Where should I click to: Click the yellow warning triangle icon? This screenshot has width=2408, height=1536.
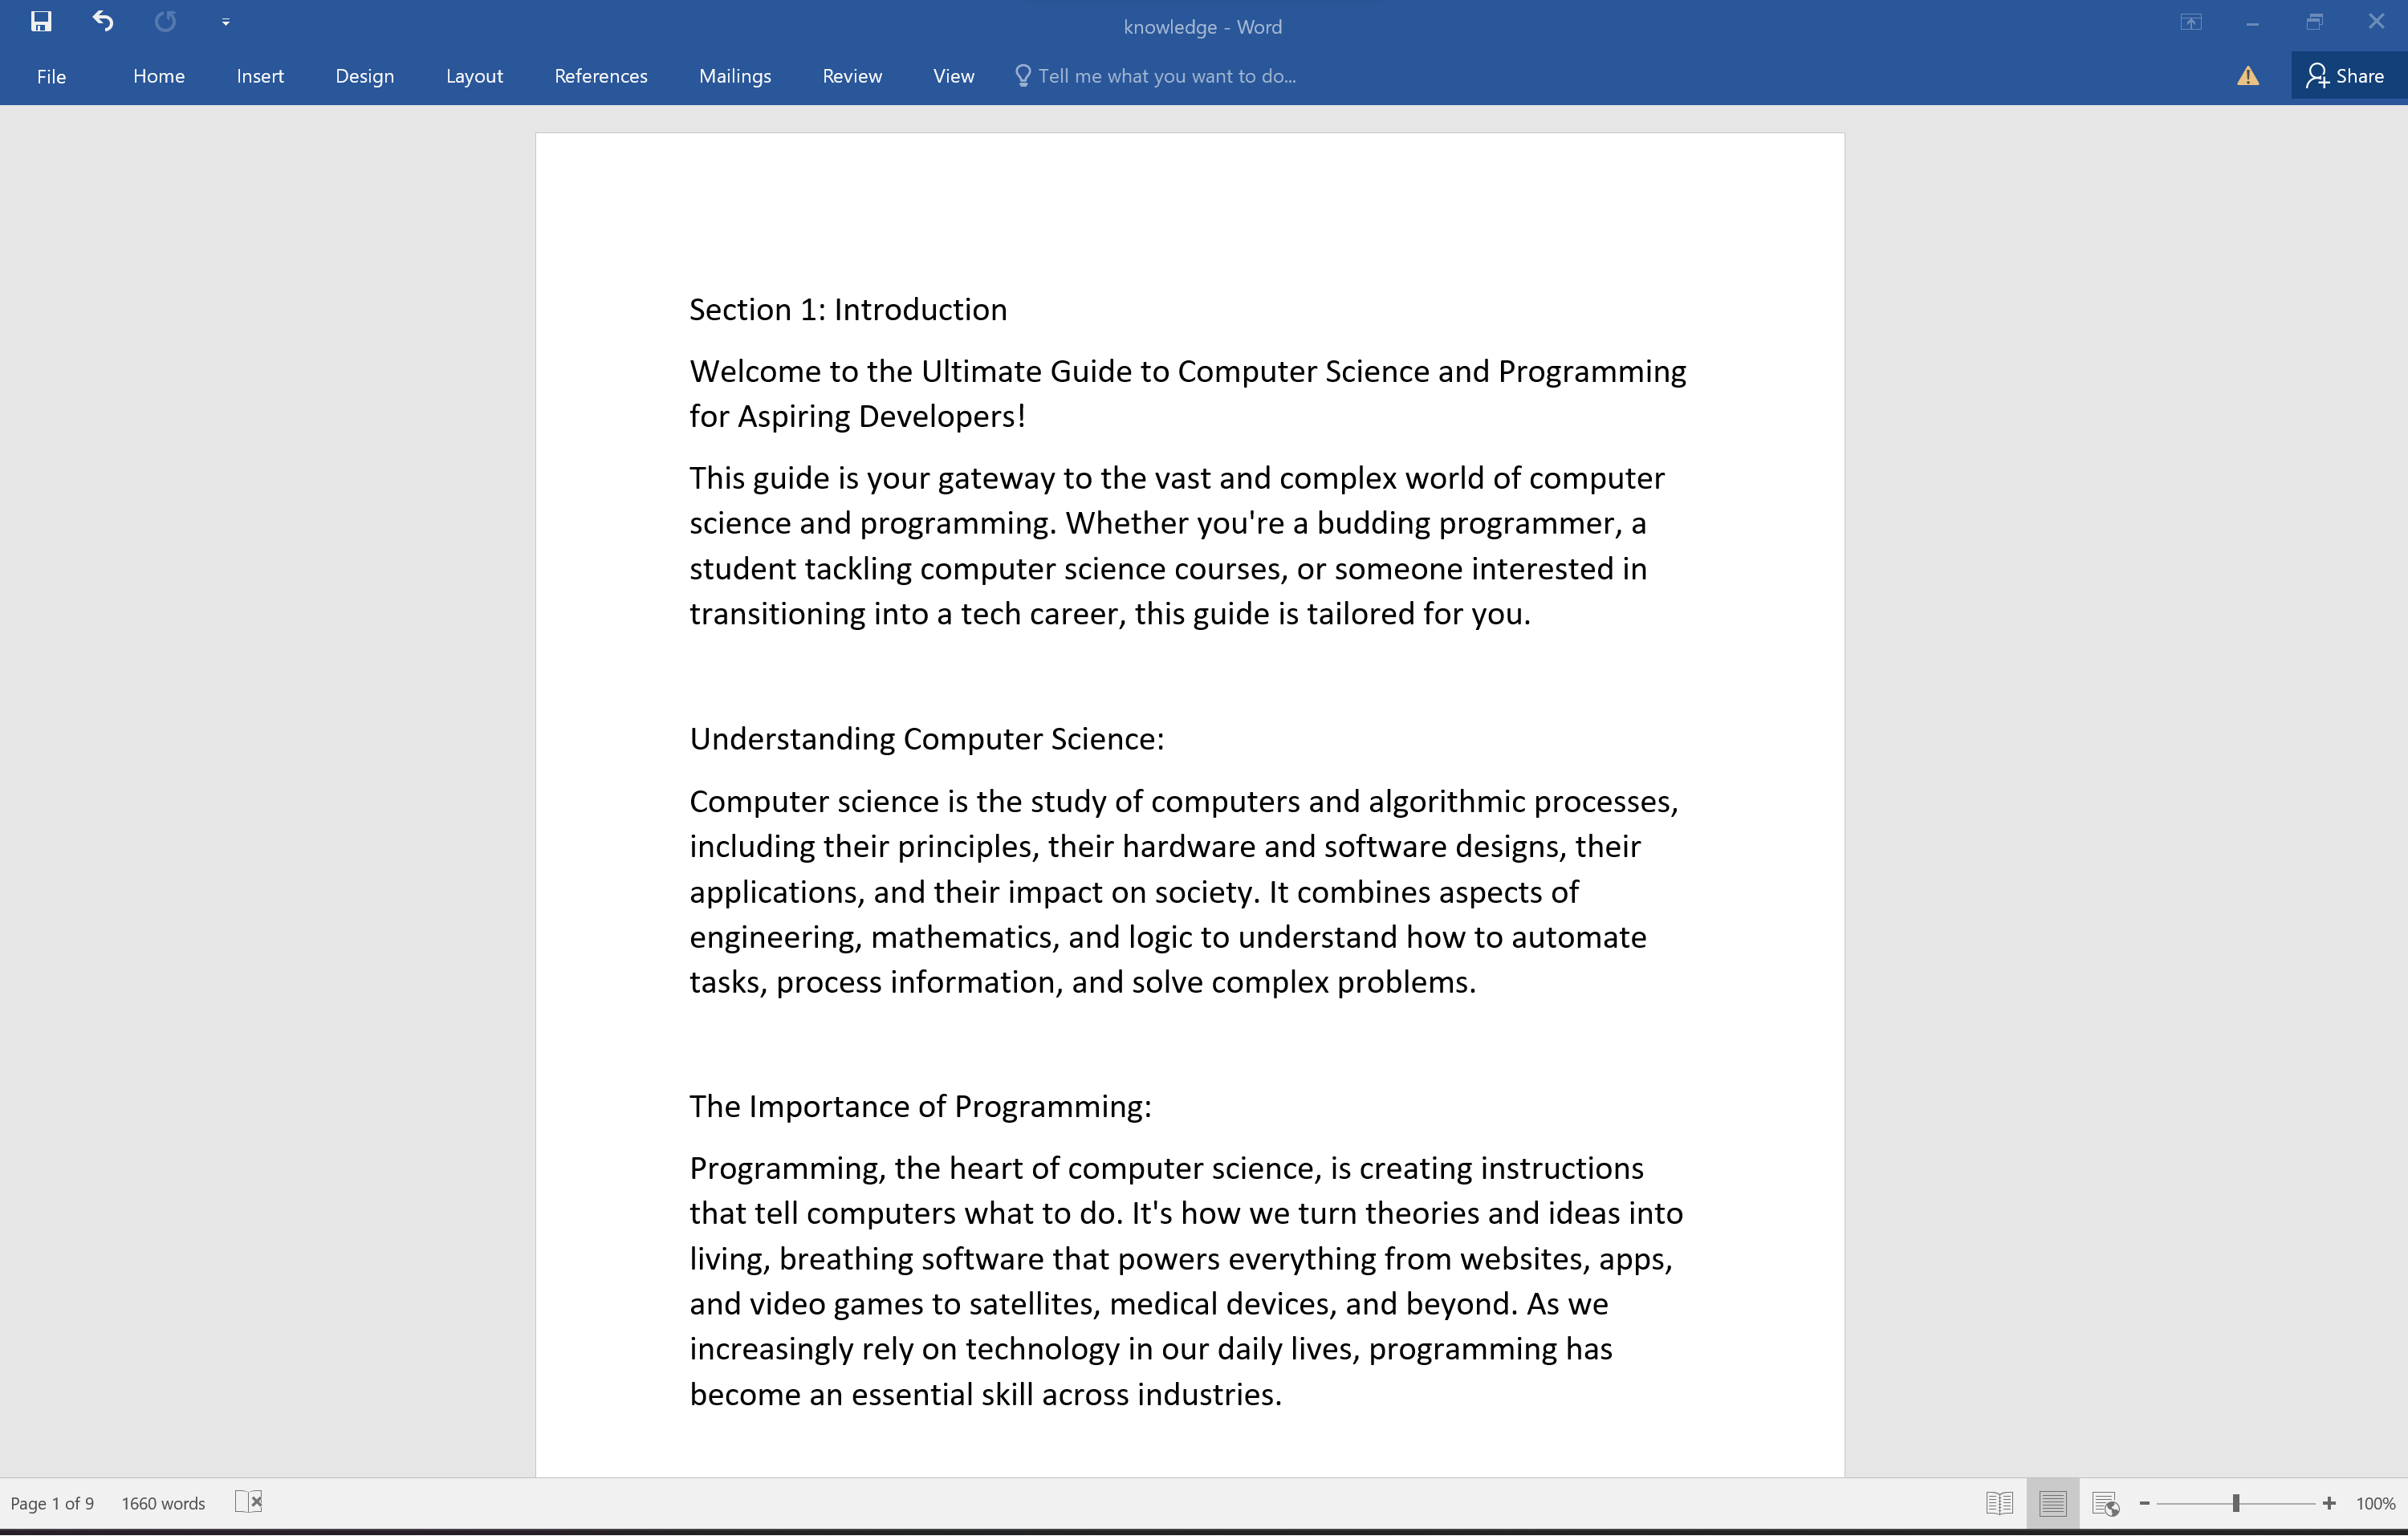coord(2247,76)
